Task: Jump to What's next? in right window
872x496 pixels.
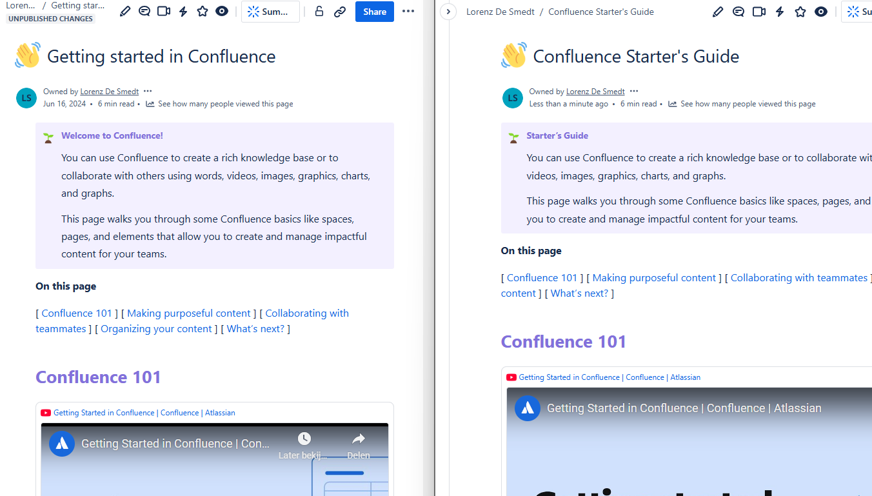Action: point(579,293)
